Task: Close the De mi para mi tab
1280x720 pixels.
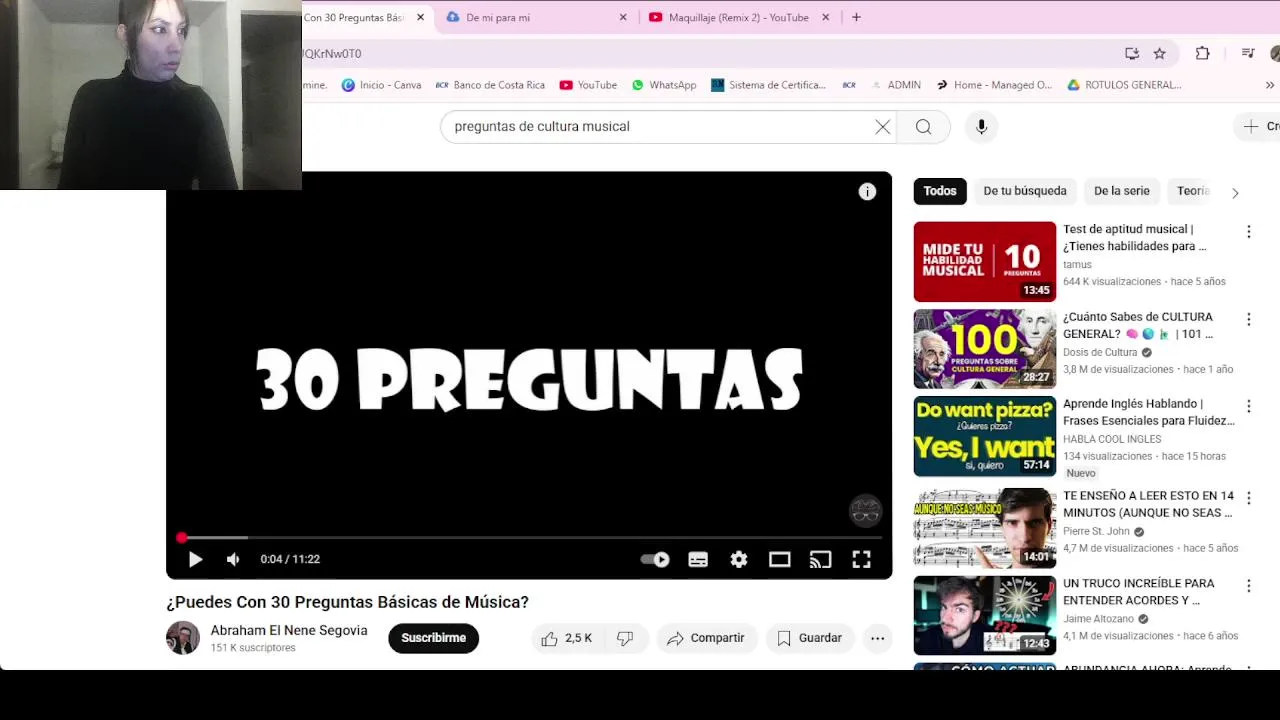Action: (623, 17)
